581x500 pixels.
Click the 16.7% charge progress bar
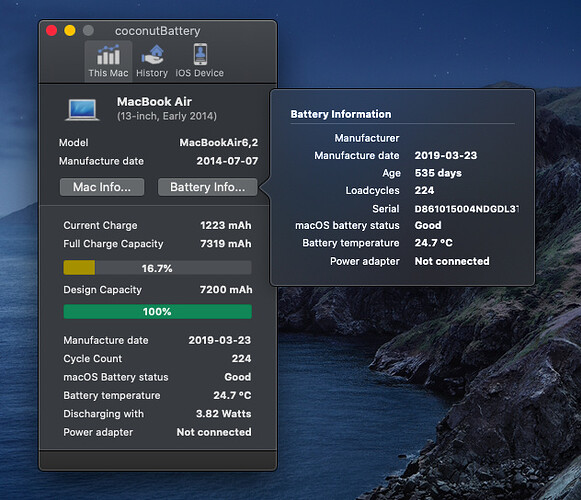point(157,268)
